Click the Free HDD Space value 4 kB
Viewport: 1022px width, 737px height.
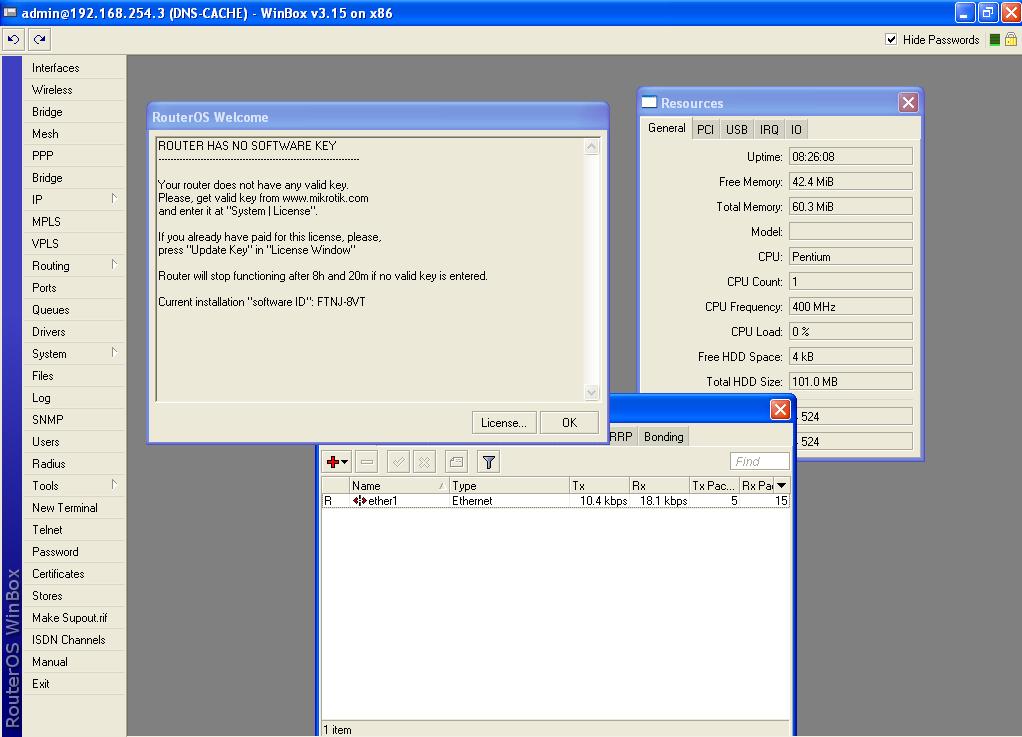pos(851,356)
